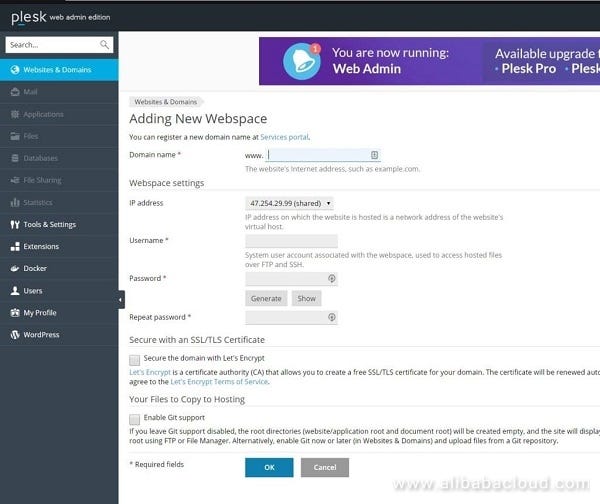
Task: Click the Adding New Webspace heading
Action: 198,119
